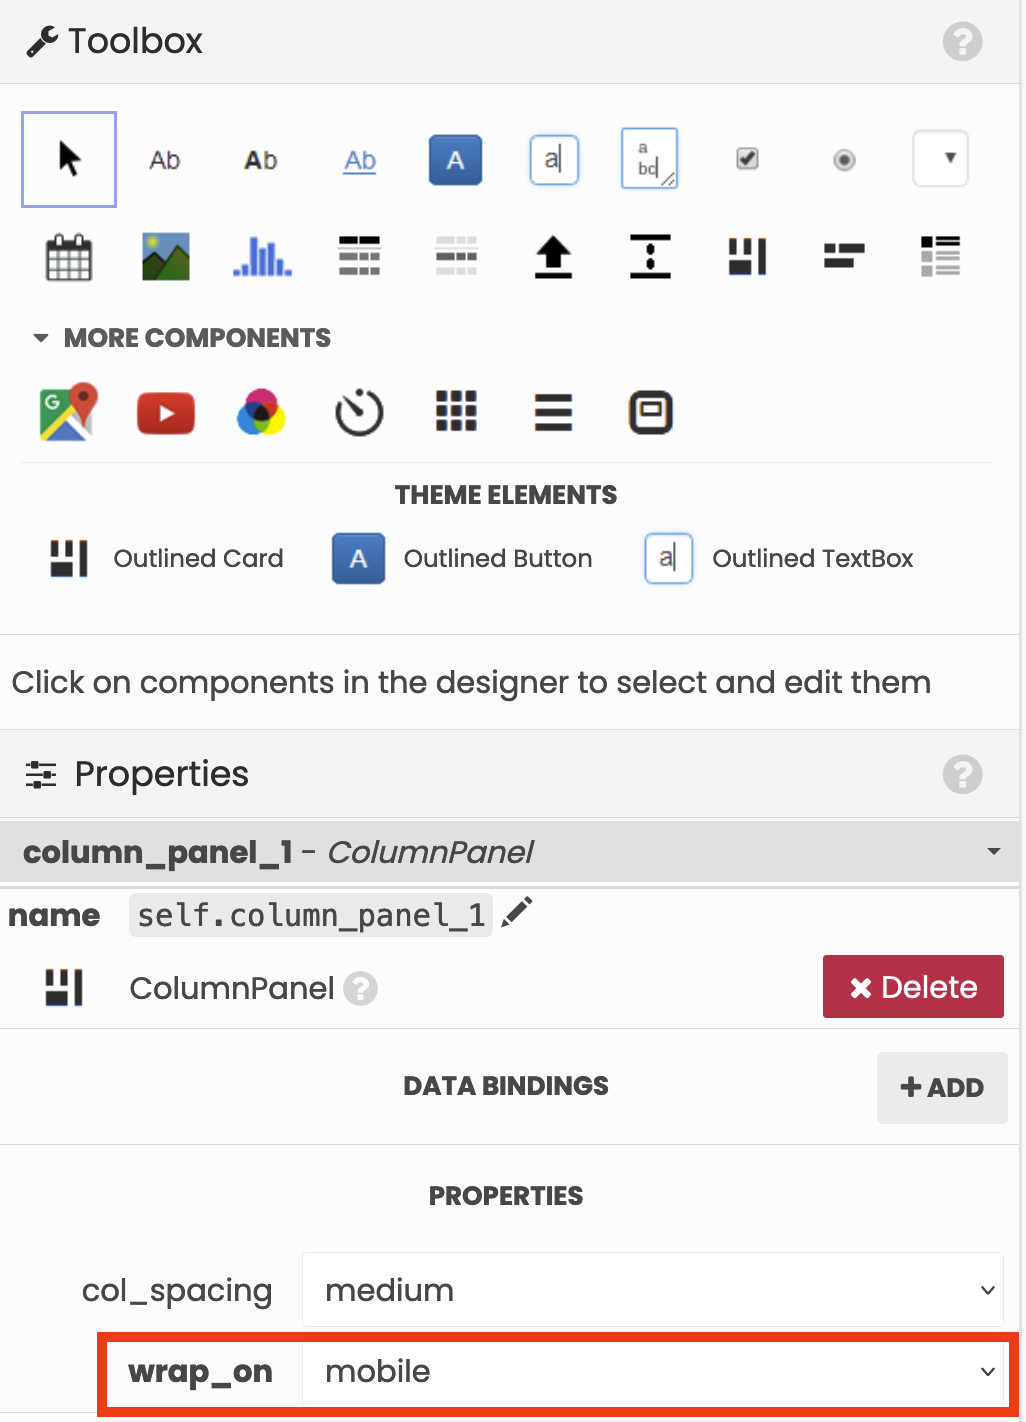Choose the YouTube video component
This screenshot has height=1422, width=1026.
166,413
